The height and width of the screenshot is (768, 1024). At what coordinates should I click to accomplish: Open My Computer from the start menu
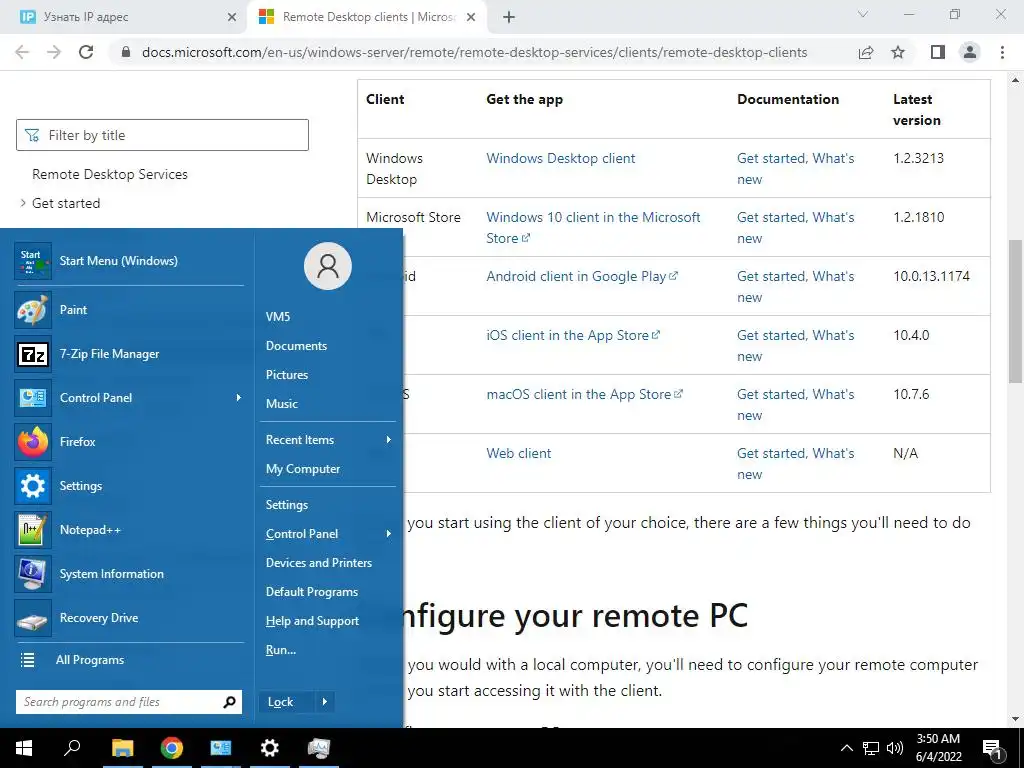302,469
